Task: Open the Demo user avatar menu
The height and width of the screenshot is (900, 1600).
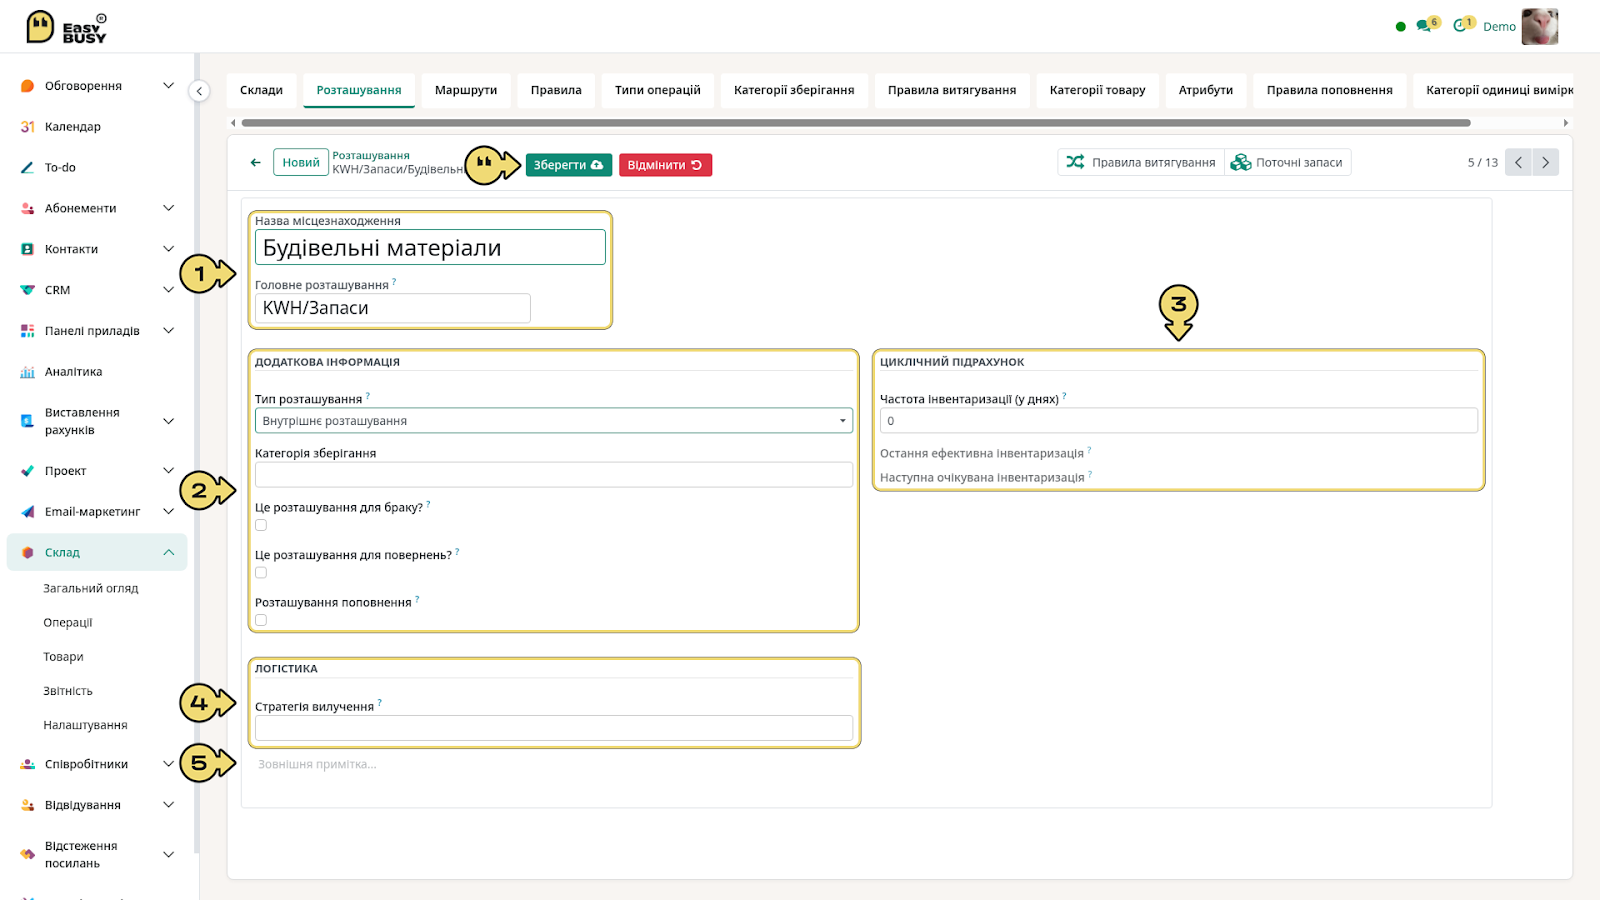Action: (1540, 26)
